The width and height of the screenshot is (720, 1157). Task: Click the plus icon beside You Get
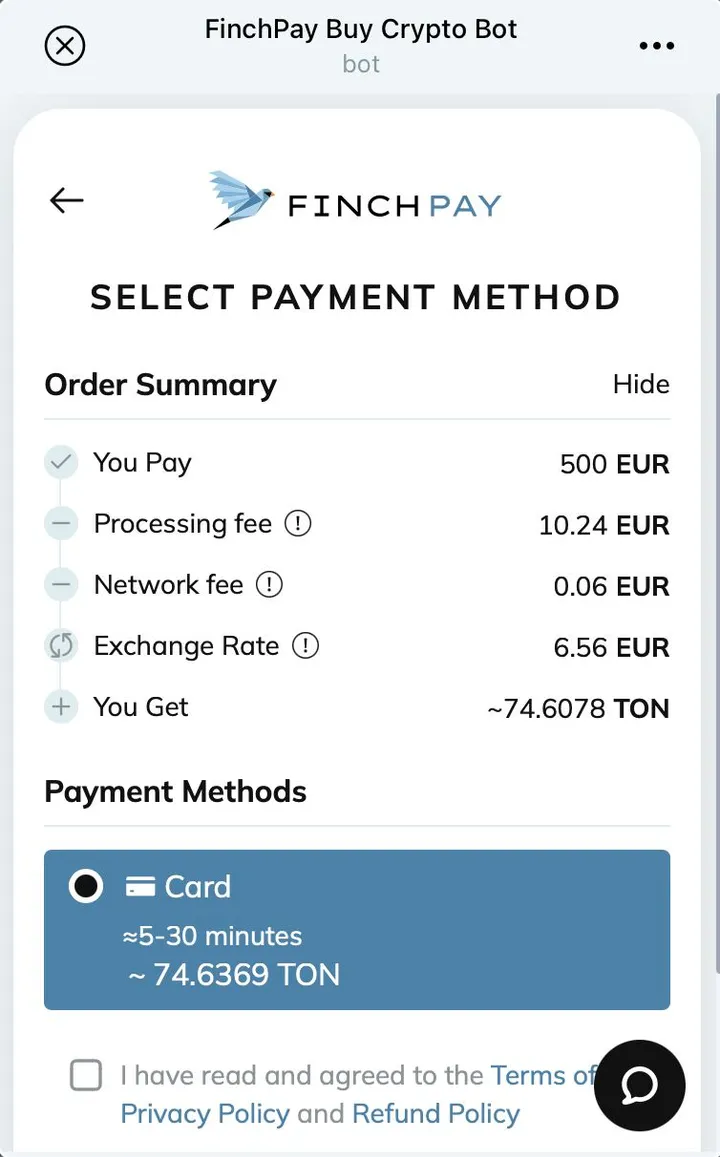(61, 706)
